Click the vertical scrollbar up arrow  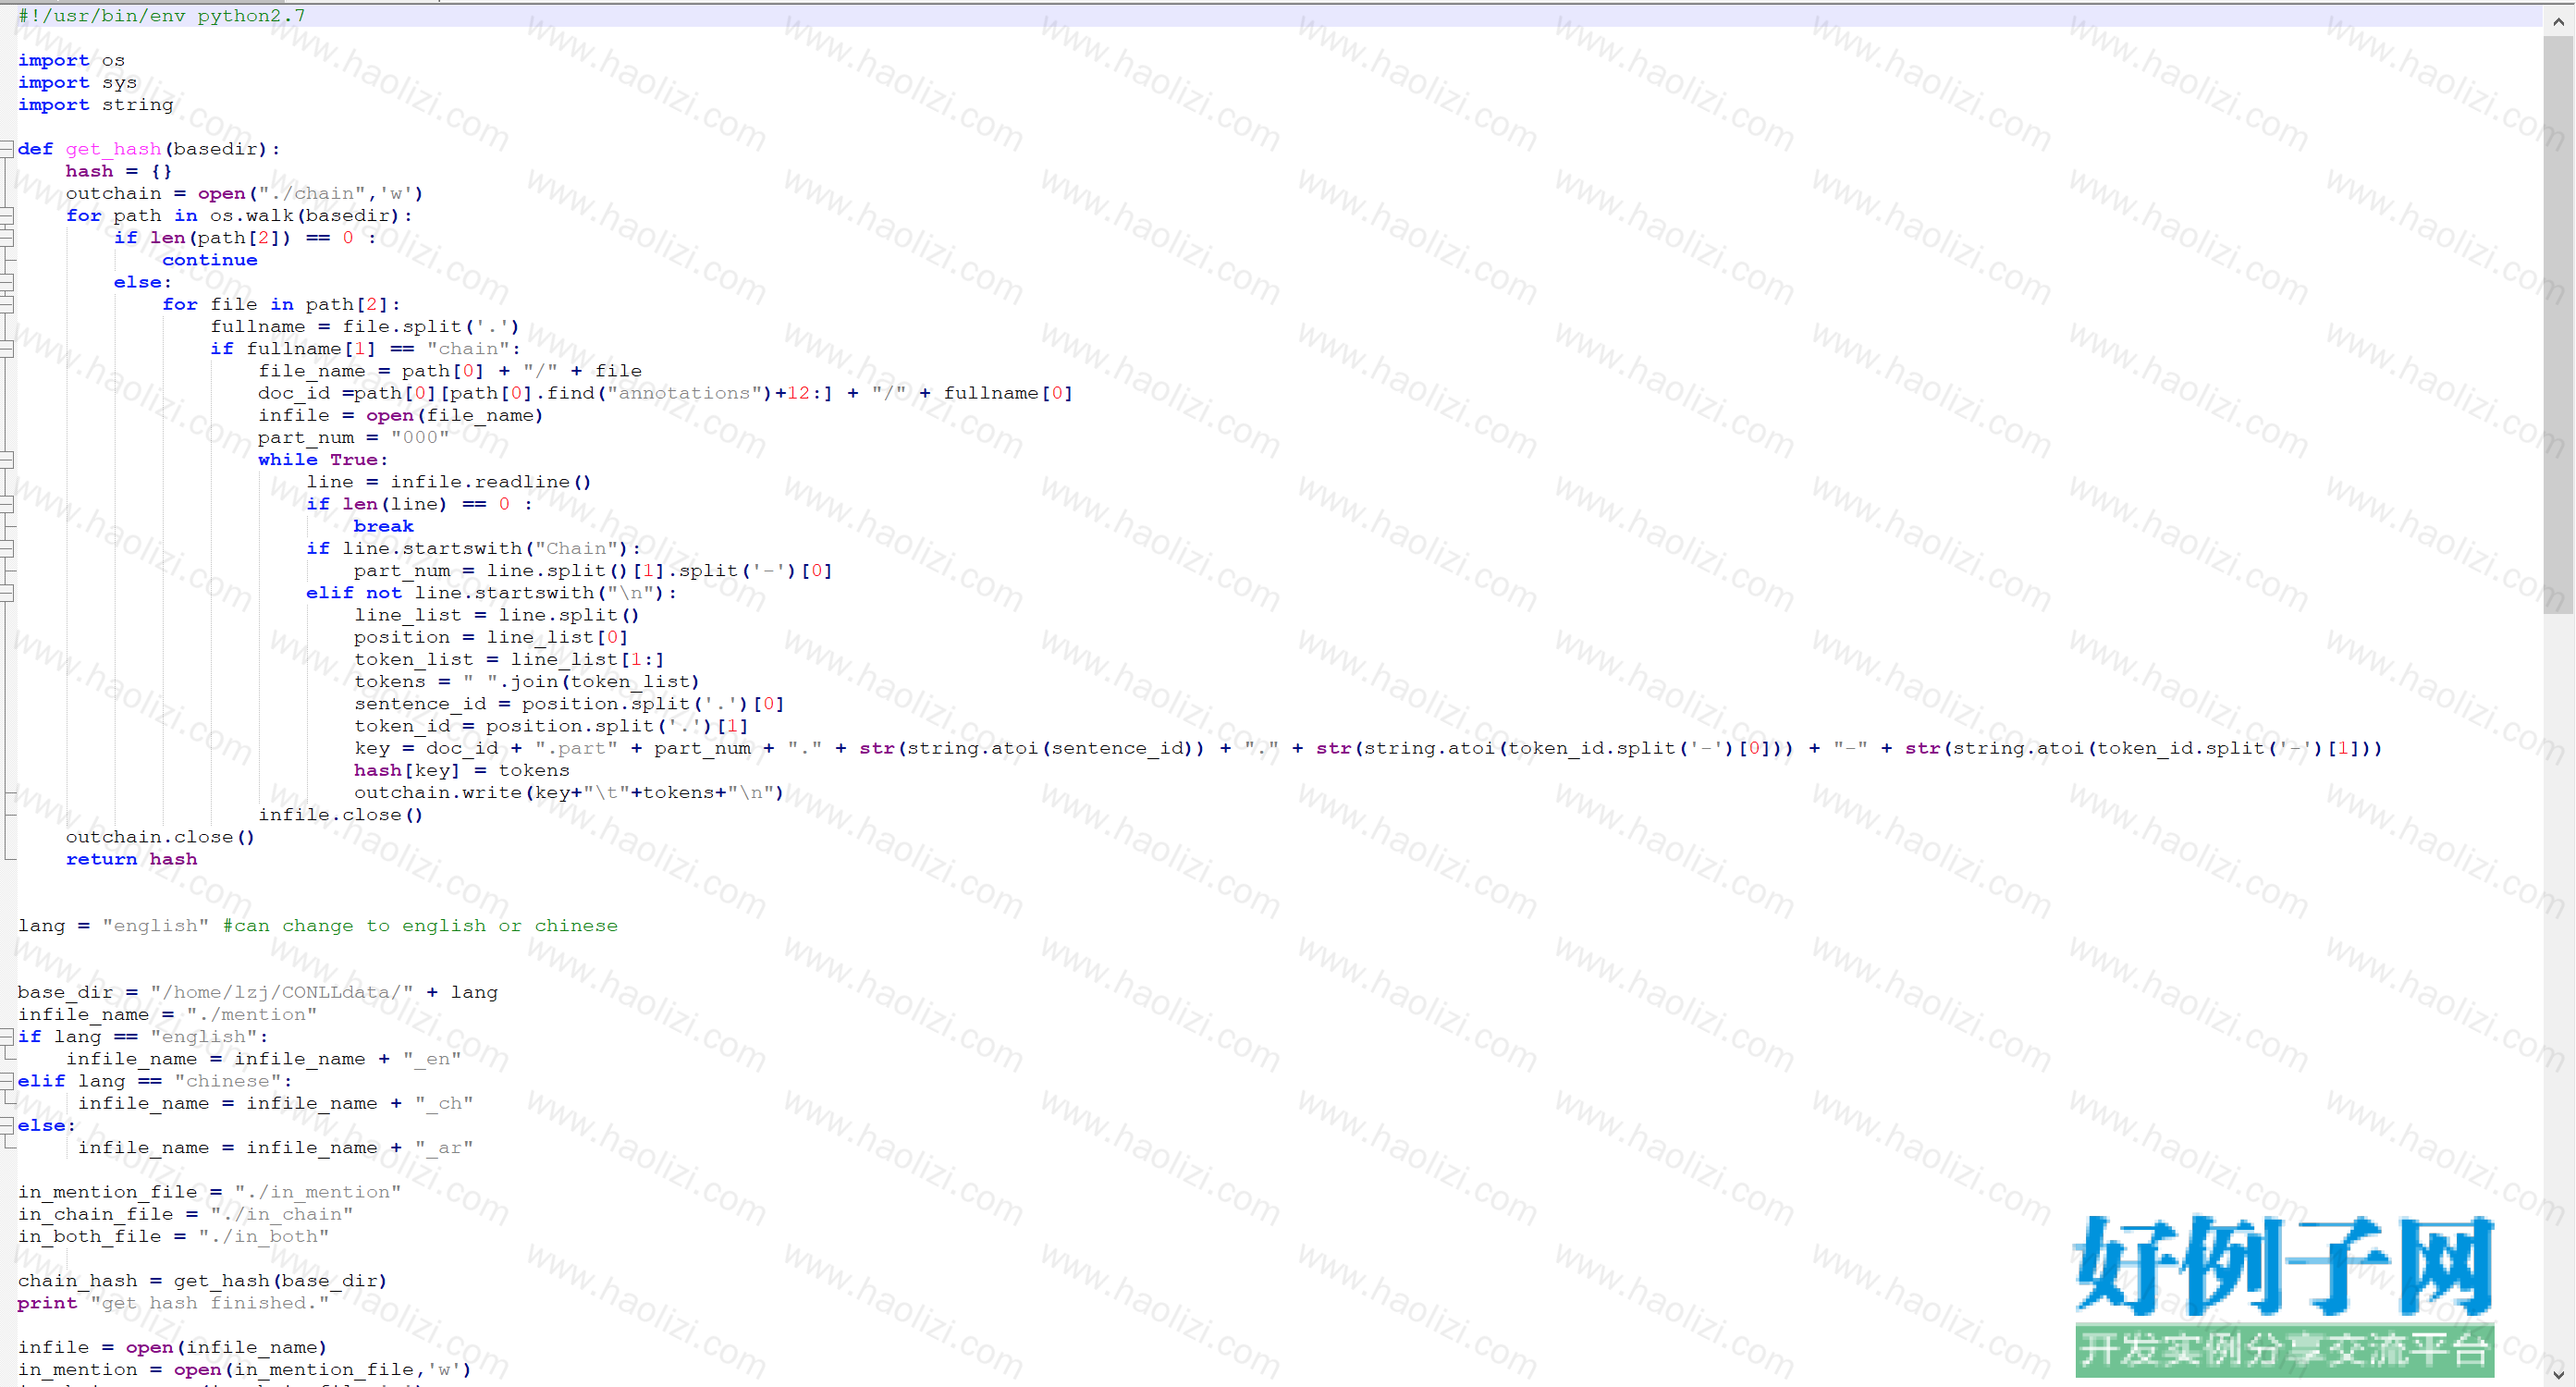(2558, 21)
